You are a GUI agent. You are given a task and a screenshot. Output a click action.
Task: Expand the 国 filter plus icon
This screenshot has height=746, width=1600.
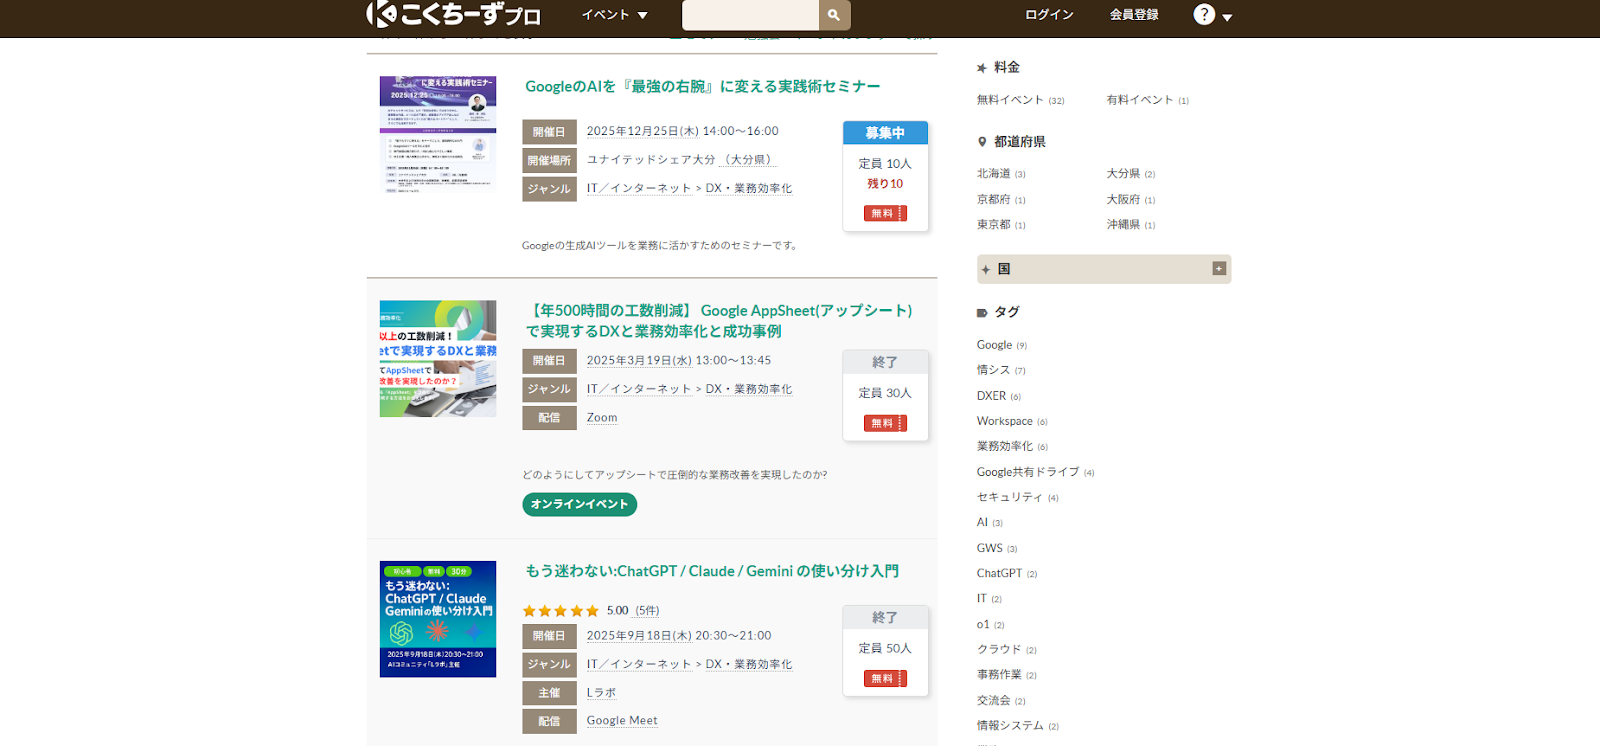pyautogui.click(x=1219, y=268)
